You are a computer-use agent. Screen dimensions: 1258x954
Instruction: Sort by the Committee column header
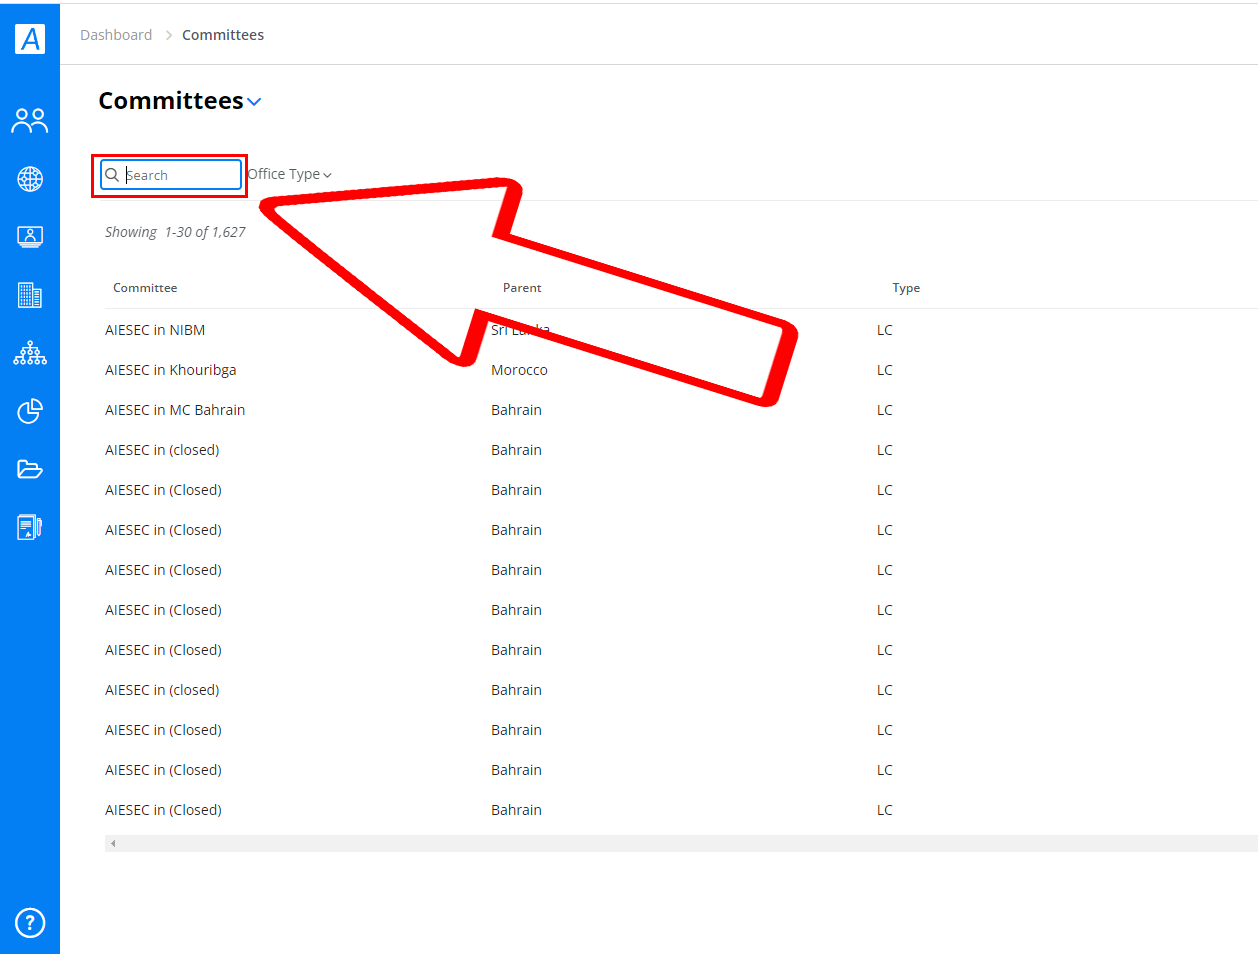[145, 288]
